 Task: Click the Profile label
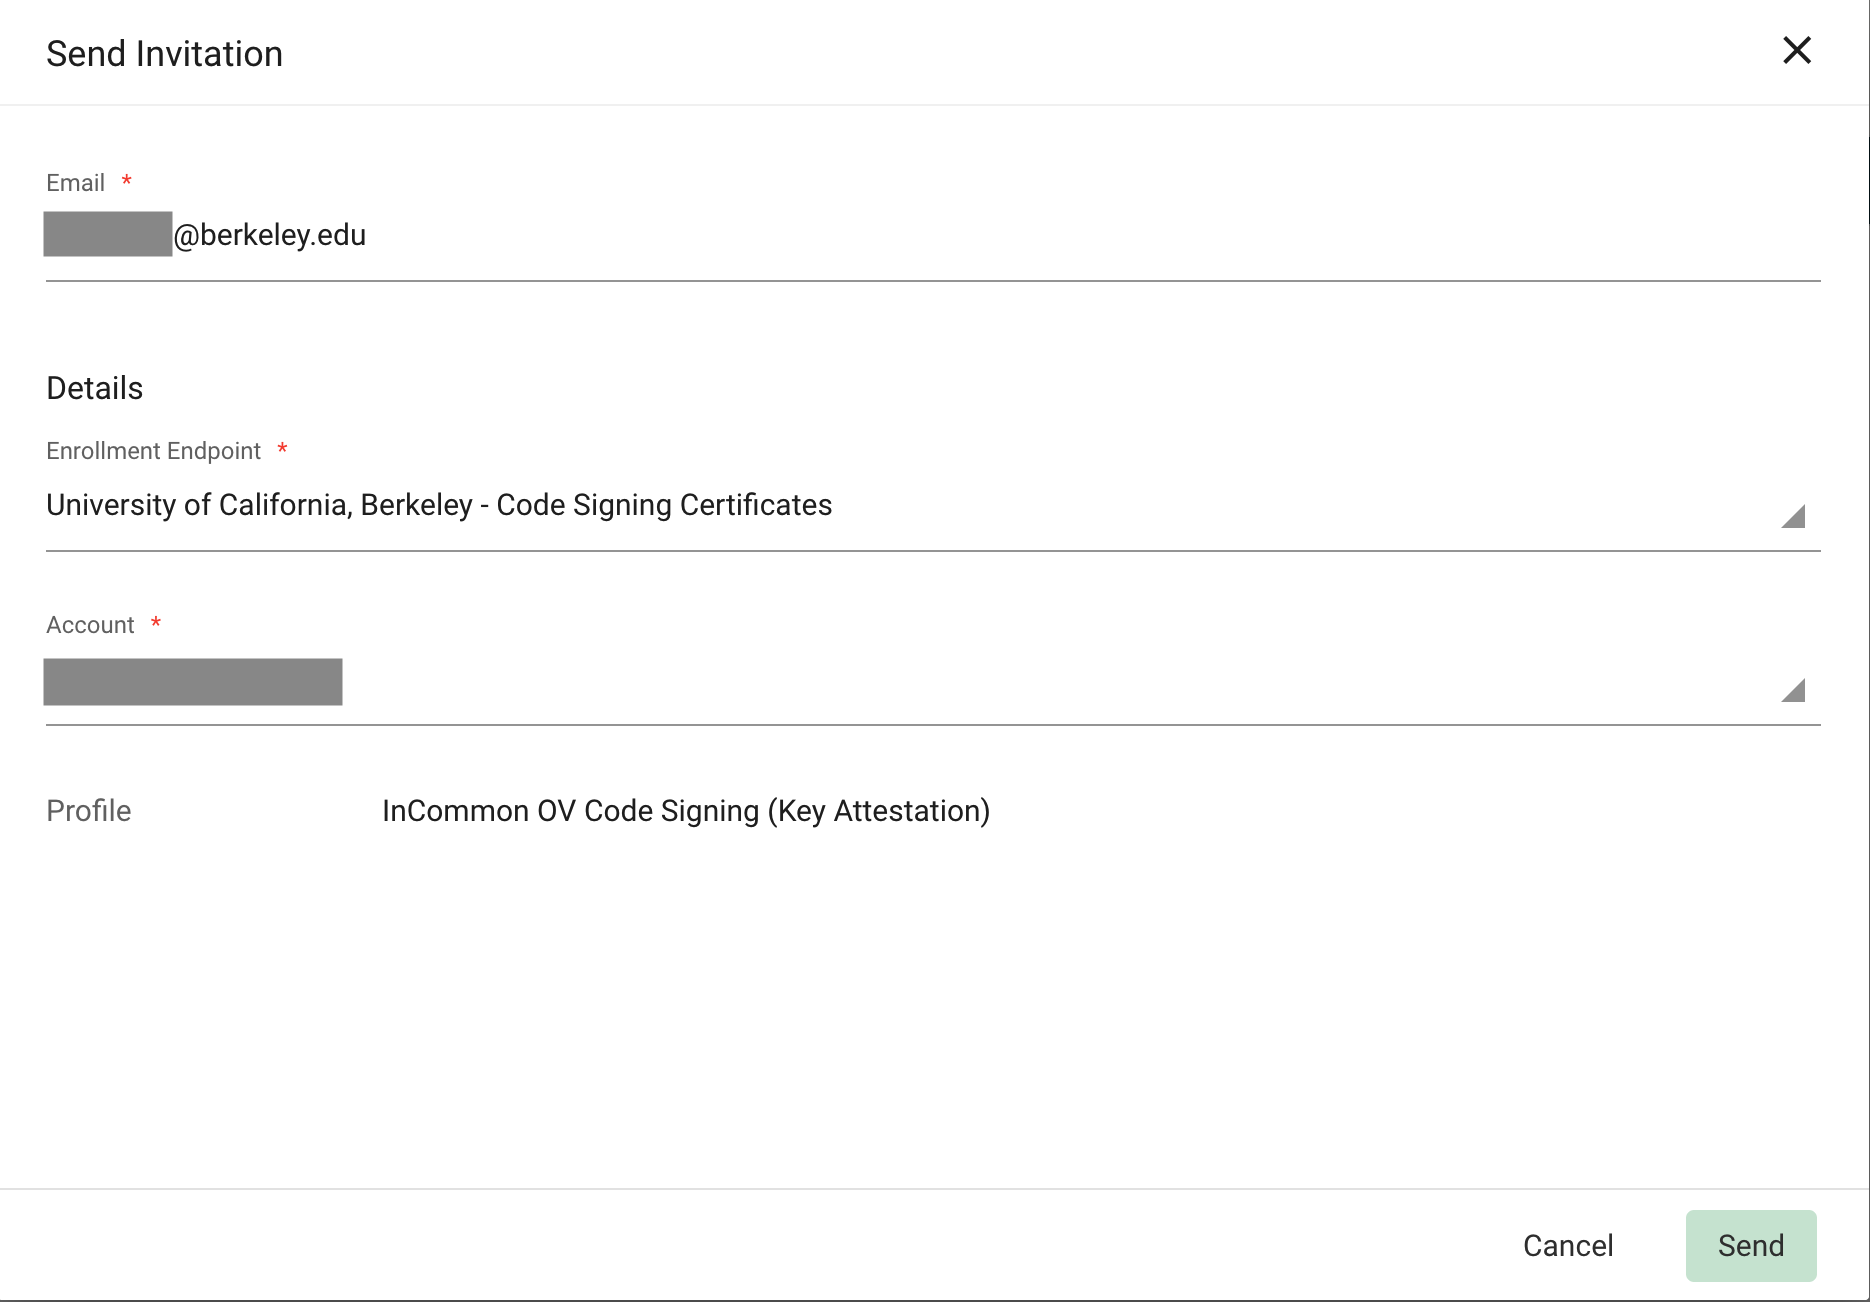pos(89,811)
